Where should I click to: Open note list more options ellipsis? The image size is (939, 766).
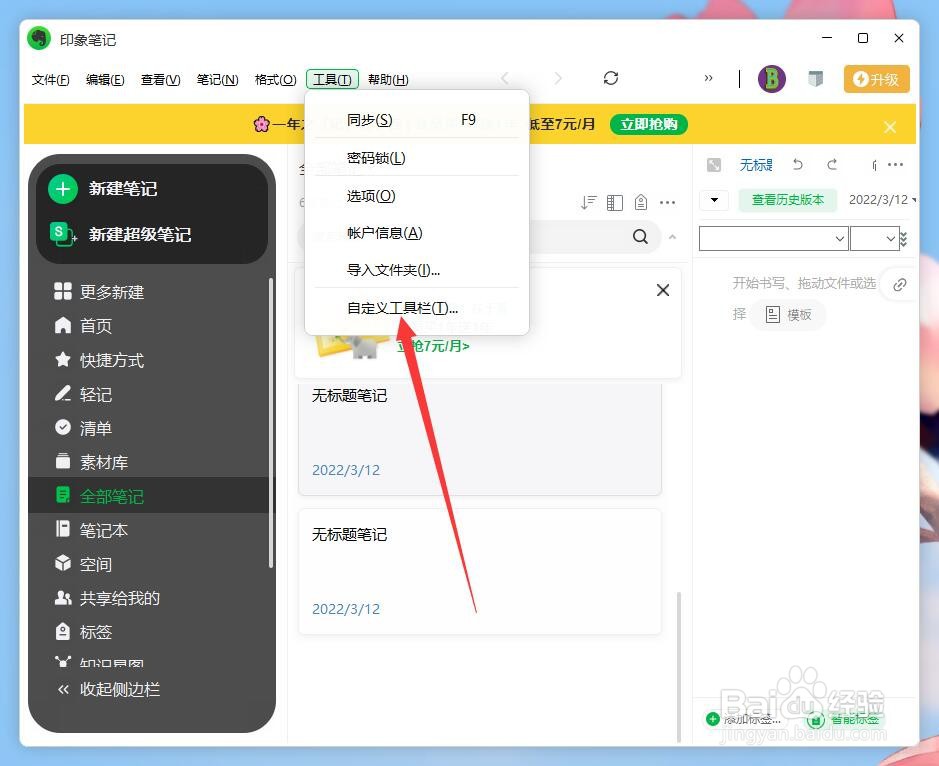coord(667,202)
